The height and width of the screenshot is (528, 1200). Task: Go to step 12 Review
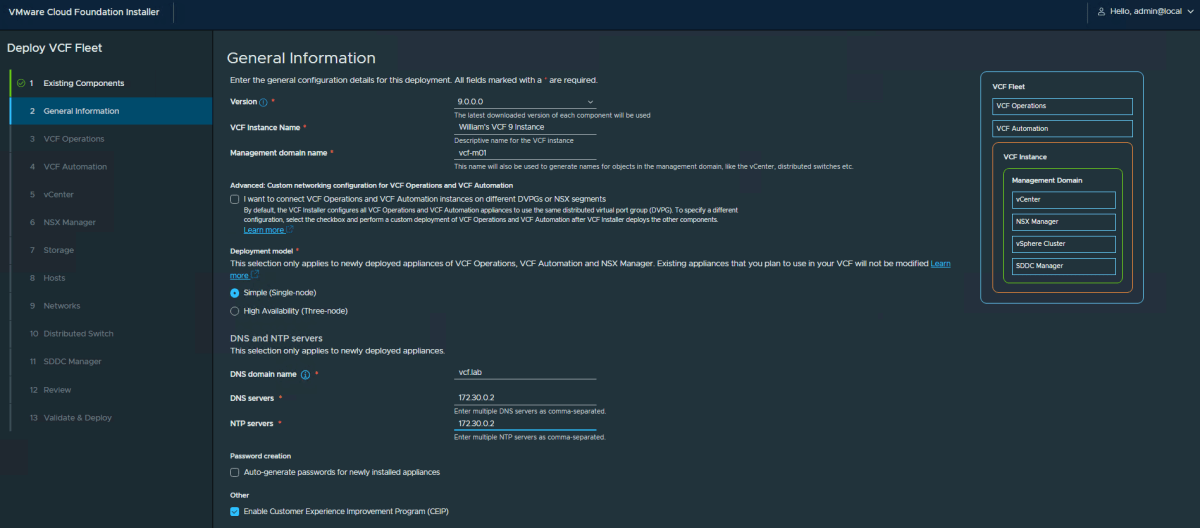tap(111, 390)
